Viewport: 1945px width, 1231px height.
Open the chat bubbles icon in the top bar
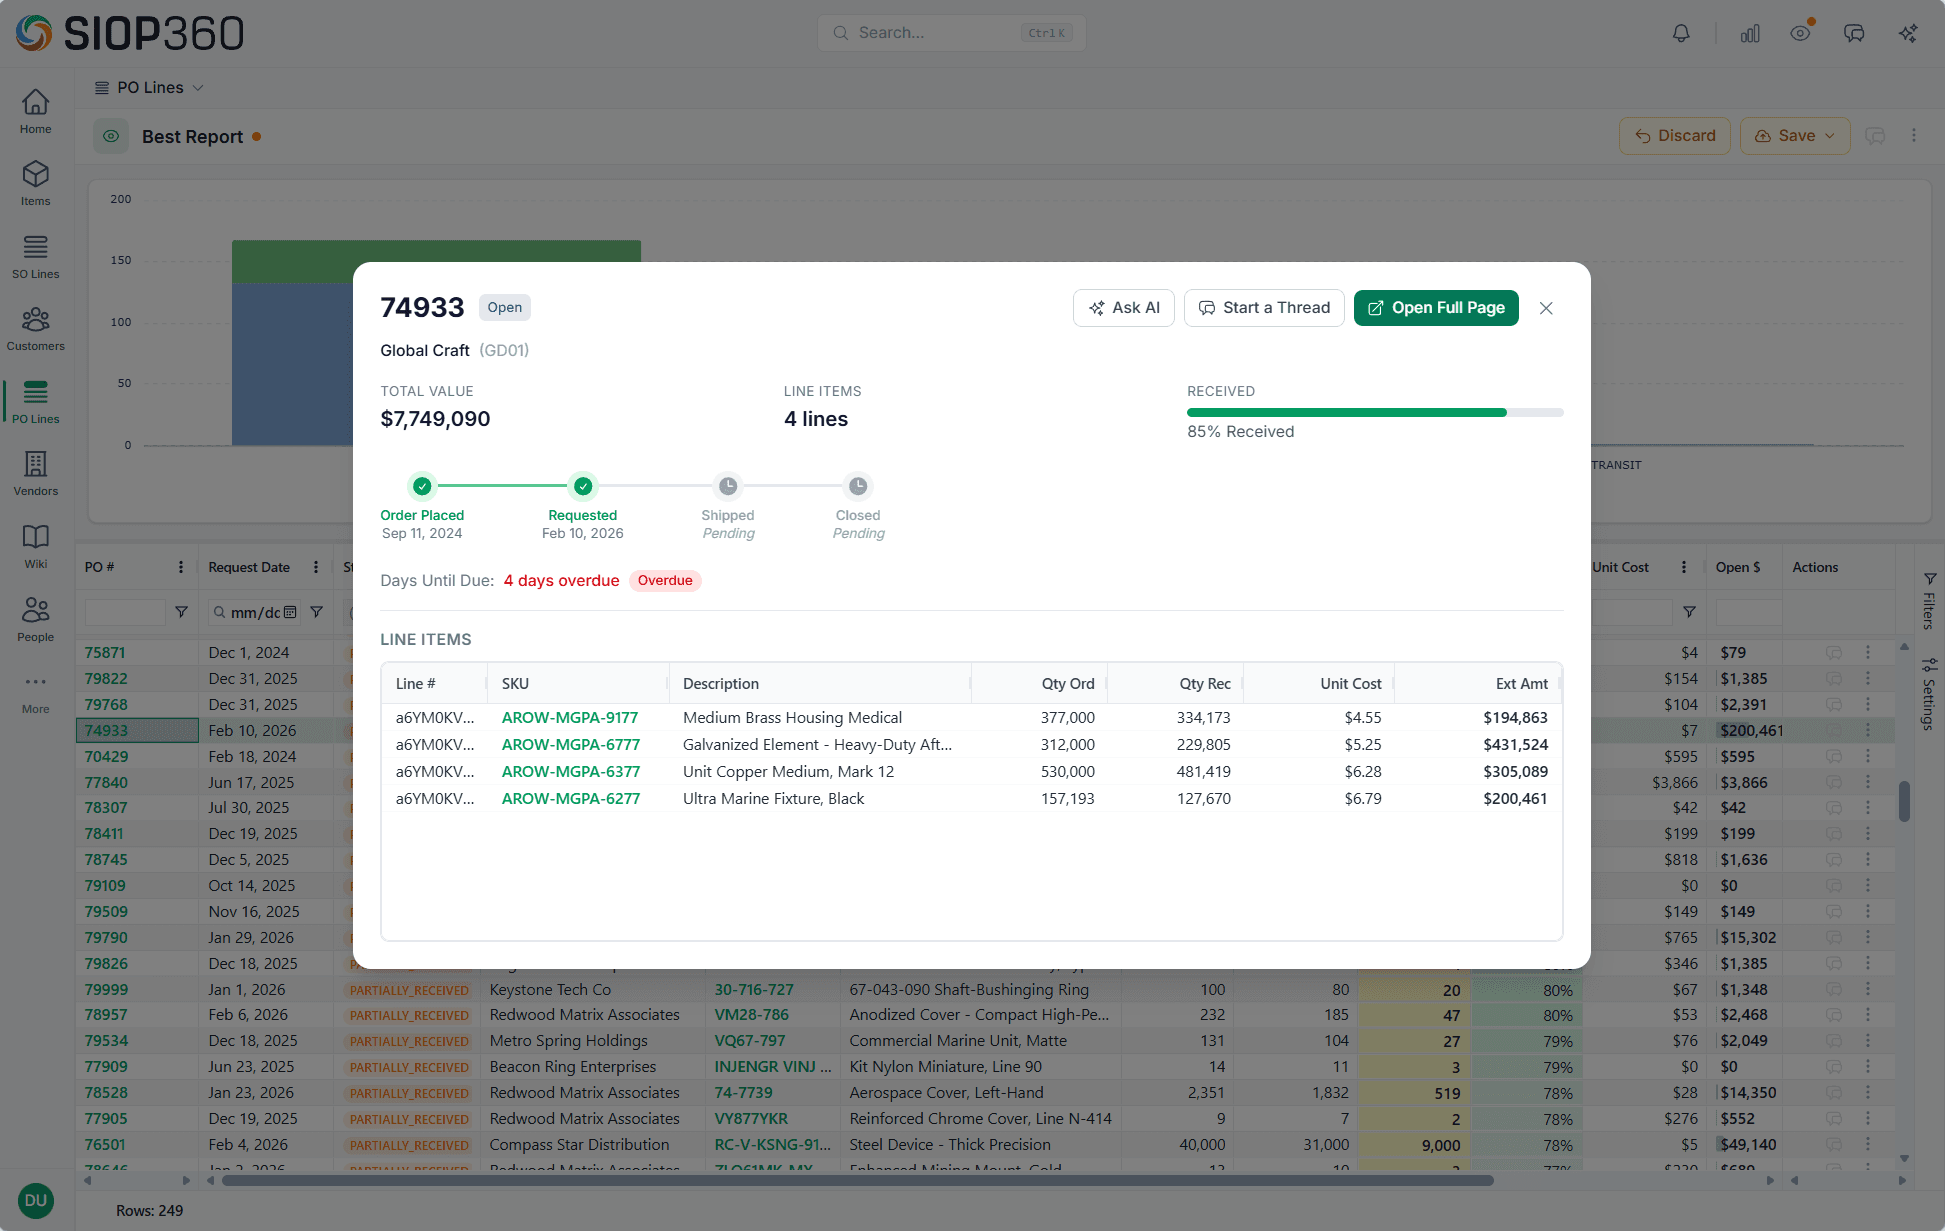pyautogui.click(x=1855, y=32)
